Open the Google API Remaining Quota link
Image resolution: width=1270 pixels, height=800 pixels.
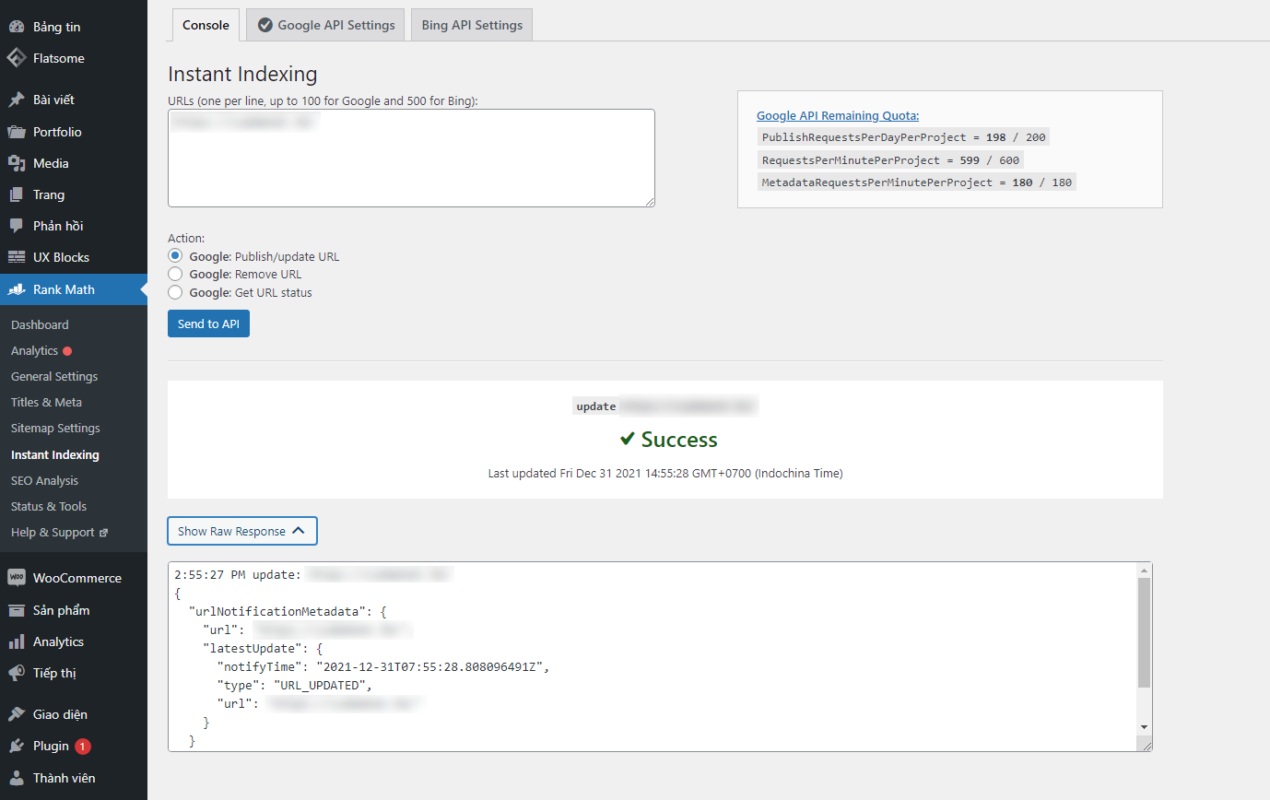coord(837,116)
